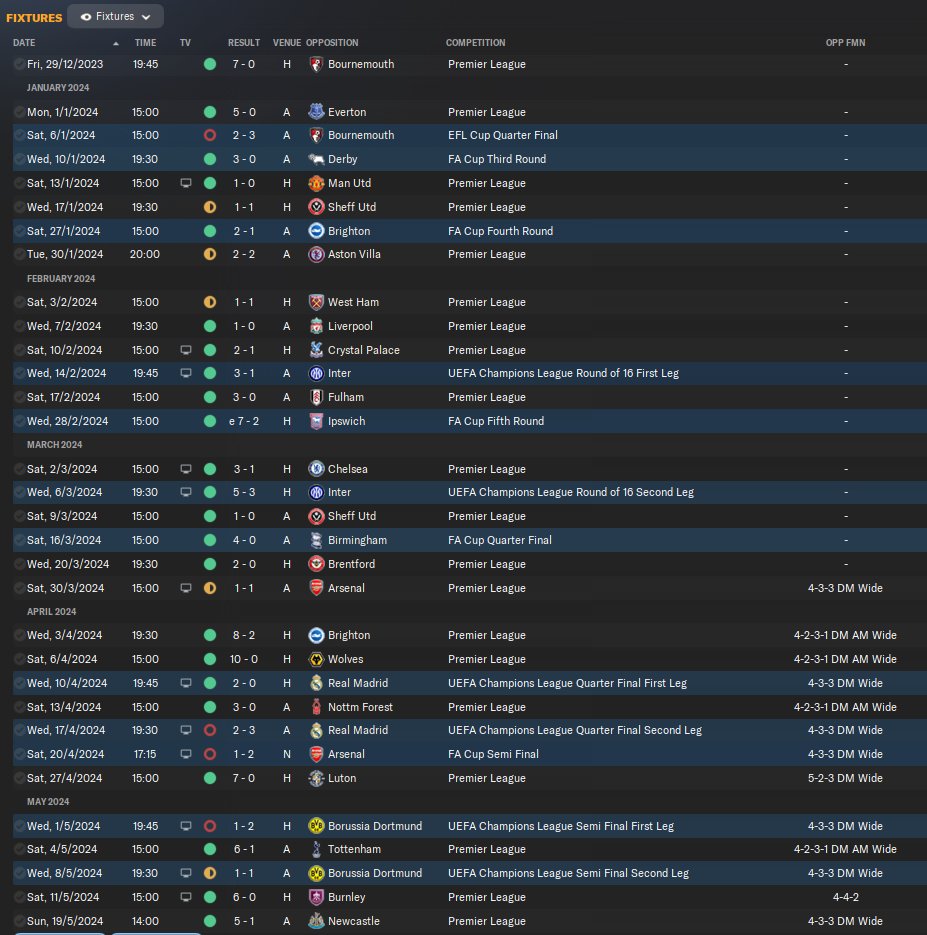Click the Borussia Dortmund badge on 1/5/2024
The image size is (927, 935).
click(x=316, y=826)
